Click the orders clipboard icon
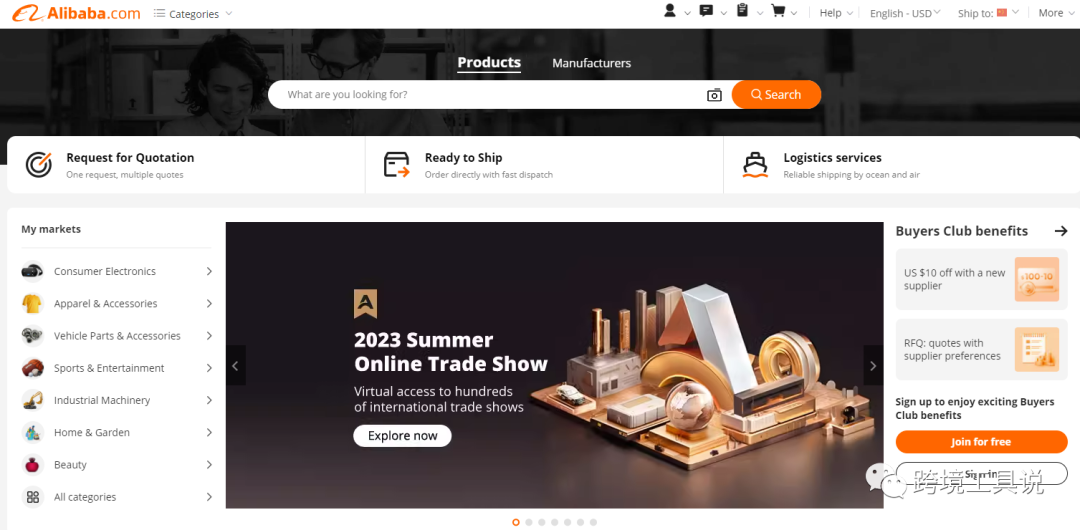This screenshot has width=1080, height=530. click(x=742, y=11)
